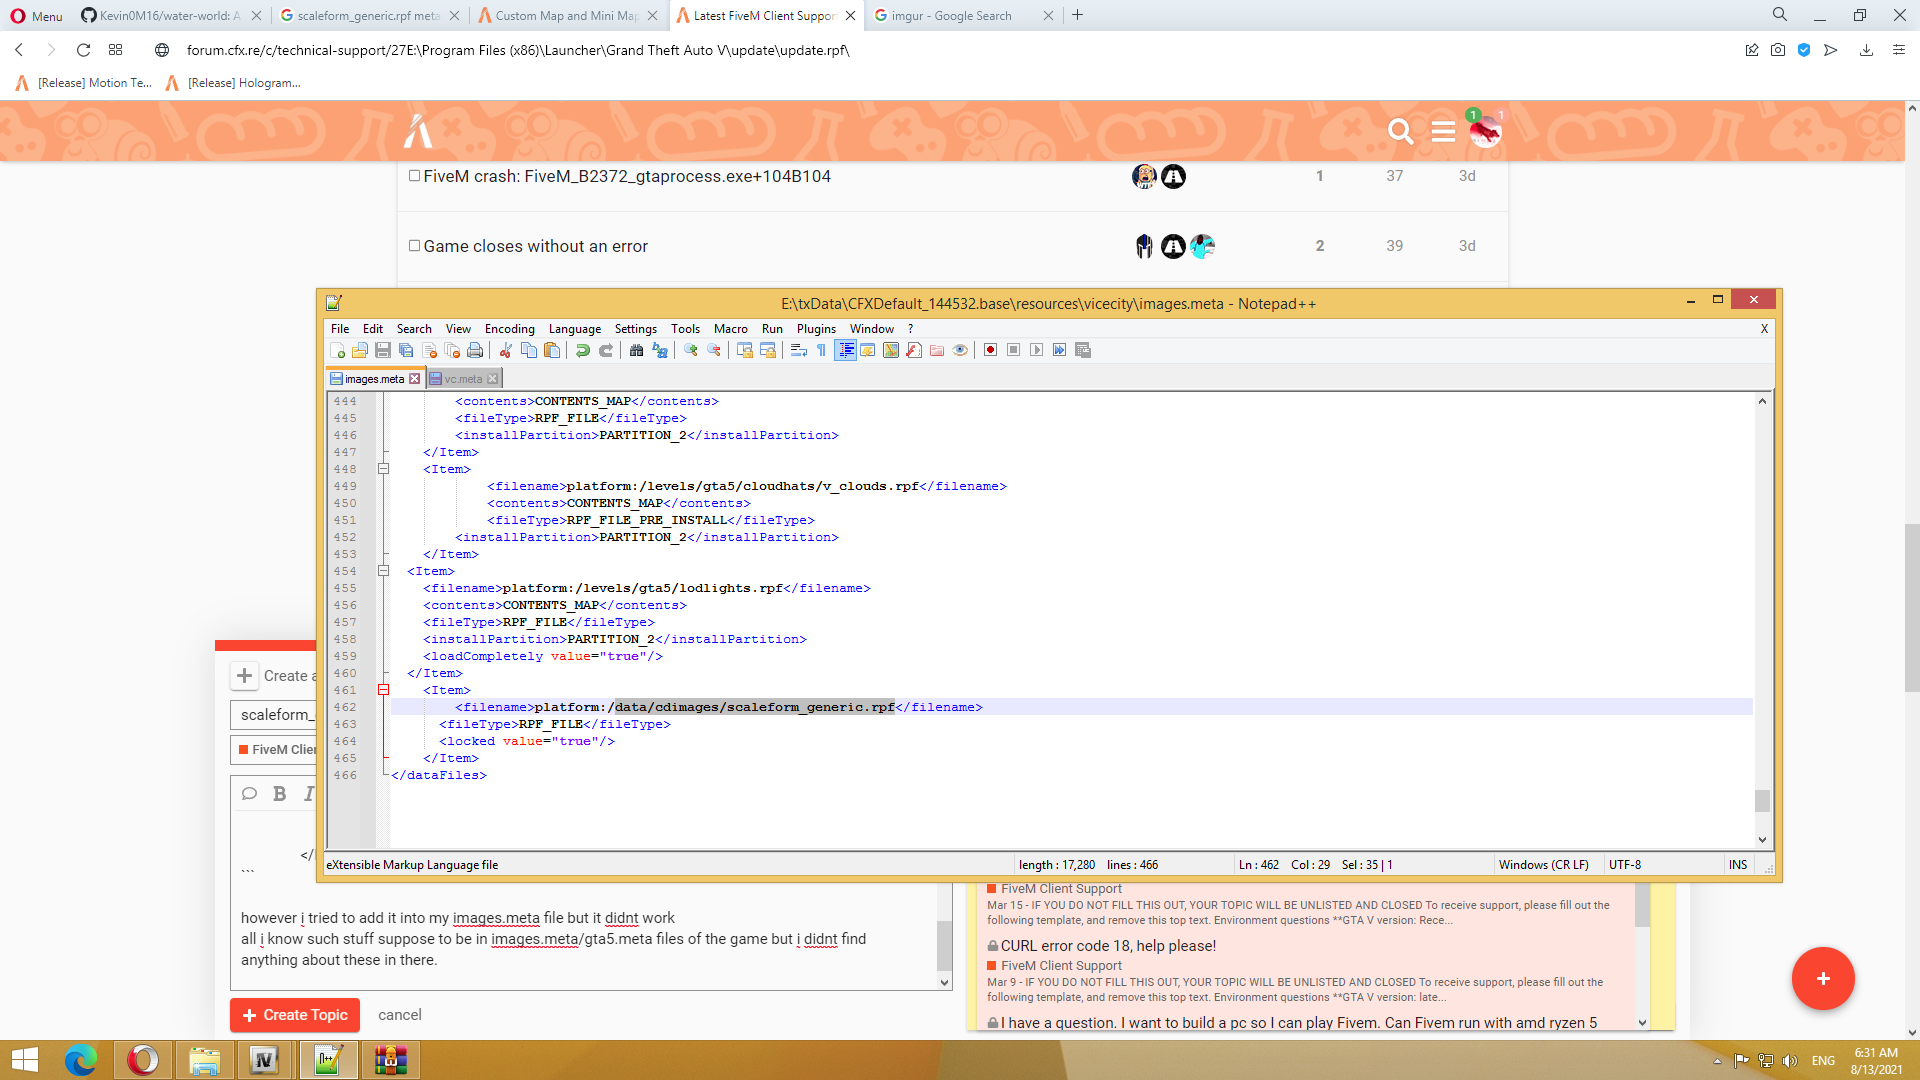The width and height of the screenshot is (1920, 1080).
Task: Open the Edit menu
Action: pos(373,329)
